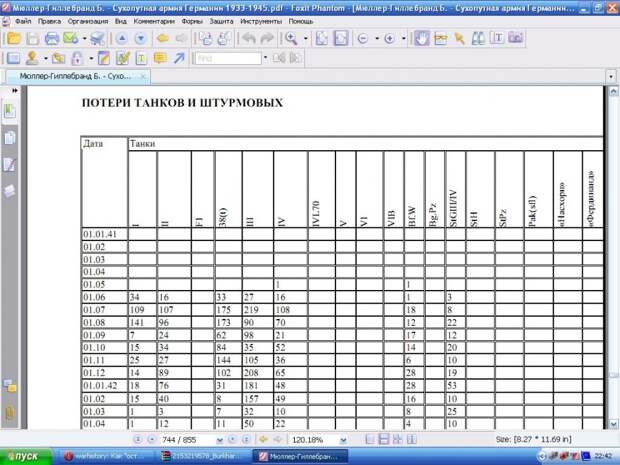Open the Attachments side panel icon
Image resolution: width=620 pixels, height=465 pixels.
(9, 413)
